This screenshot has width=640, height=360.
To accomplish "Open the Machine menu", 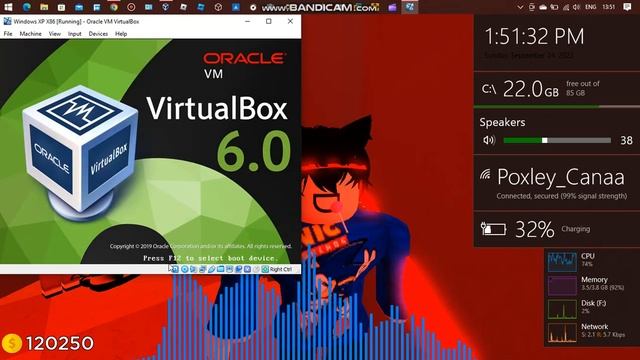I will 31,34.
